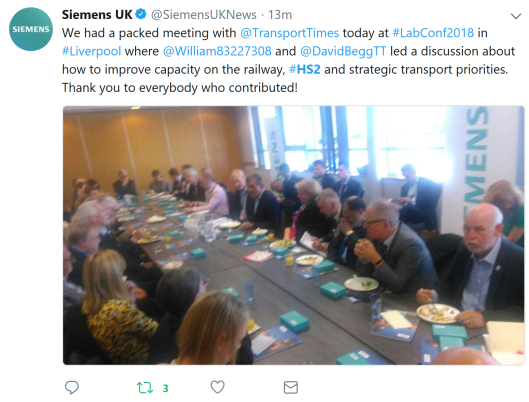Open the #Liverpool hashtag

click(91, 51)
